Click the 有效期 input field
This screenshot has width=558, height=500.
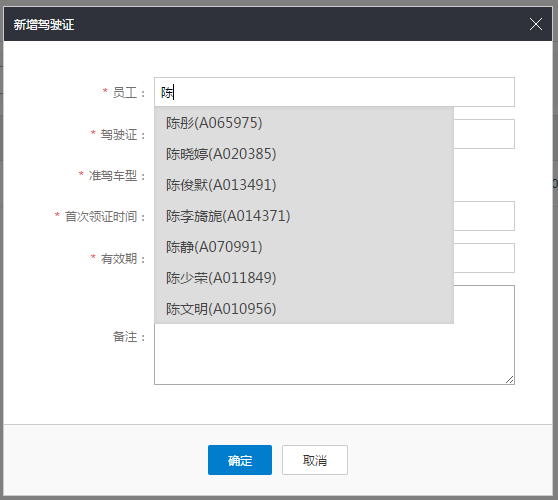[x=484, y=258]
